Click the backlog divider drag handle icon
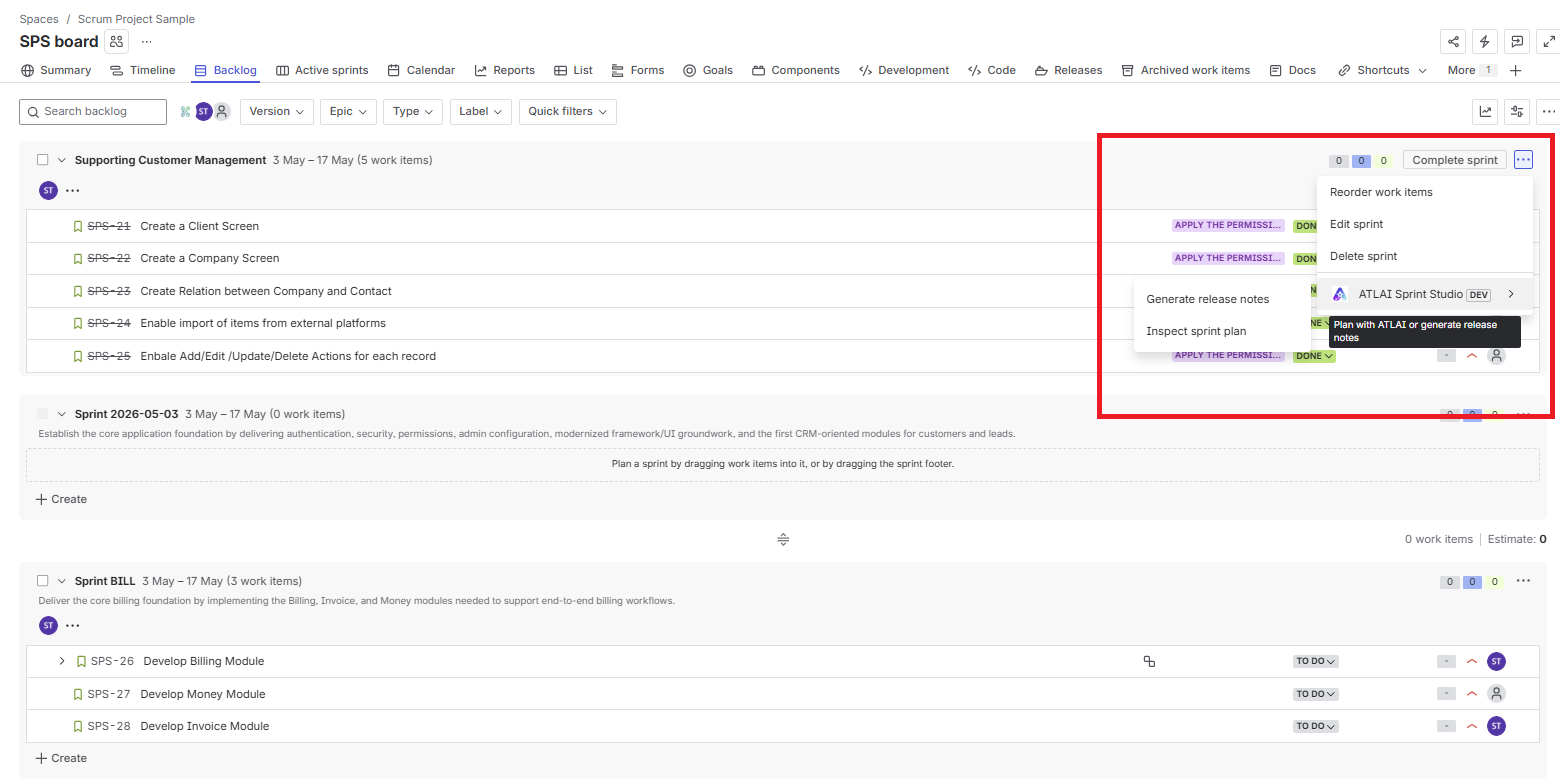 (783, 539)
